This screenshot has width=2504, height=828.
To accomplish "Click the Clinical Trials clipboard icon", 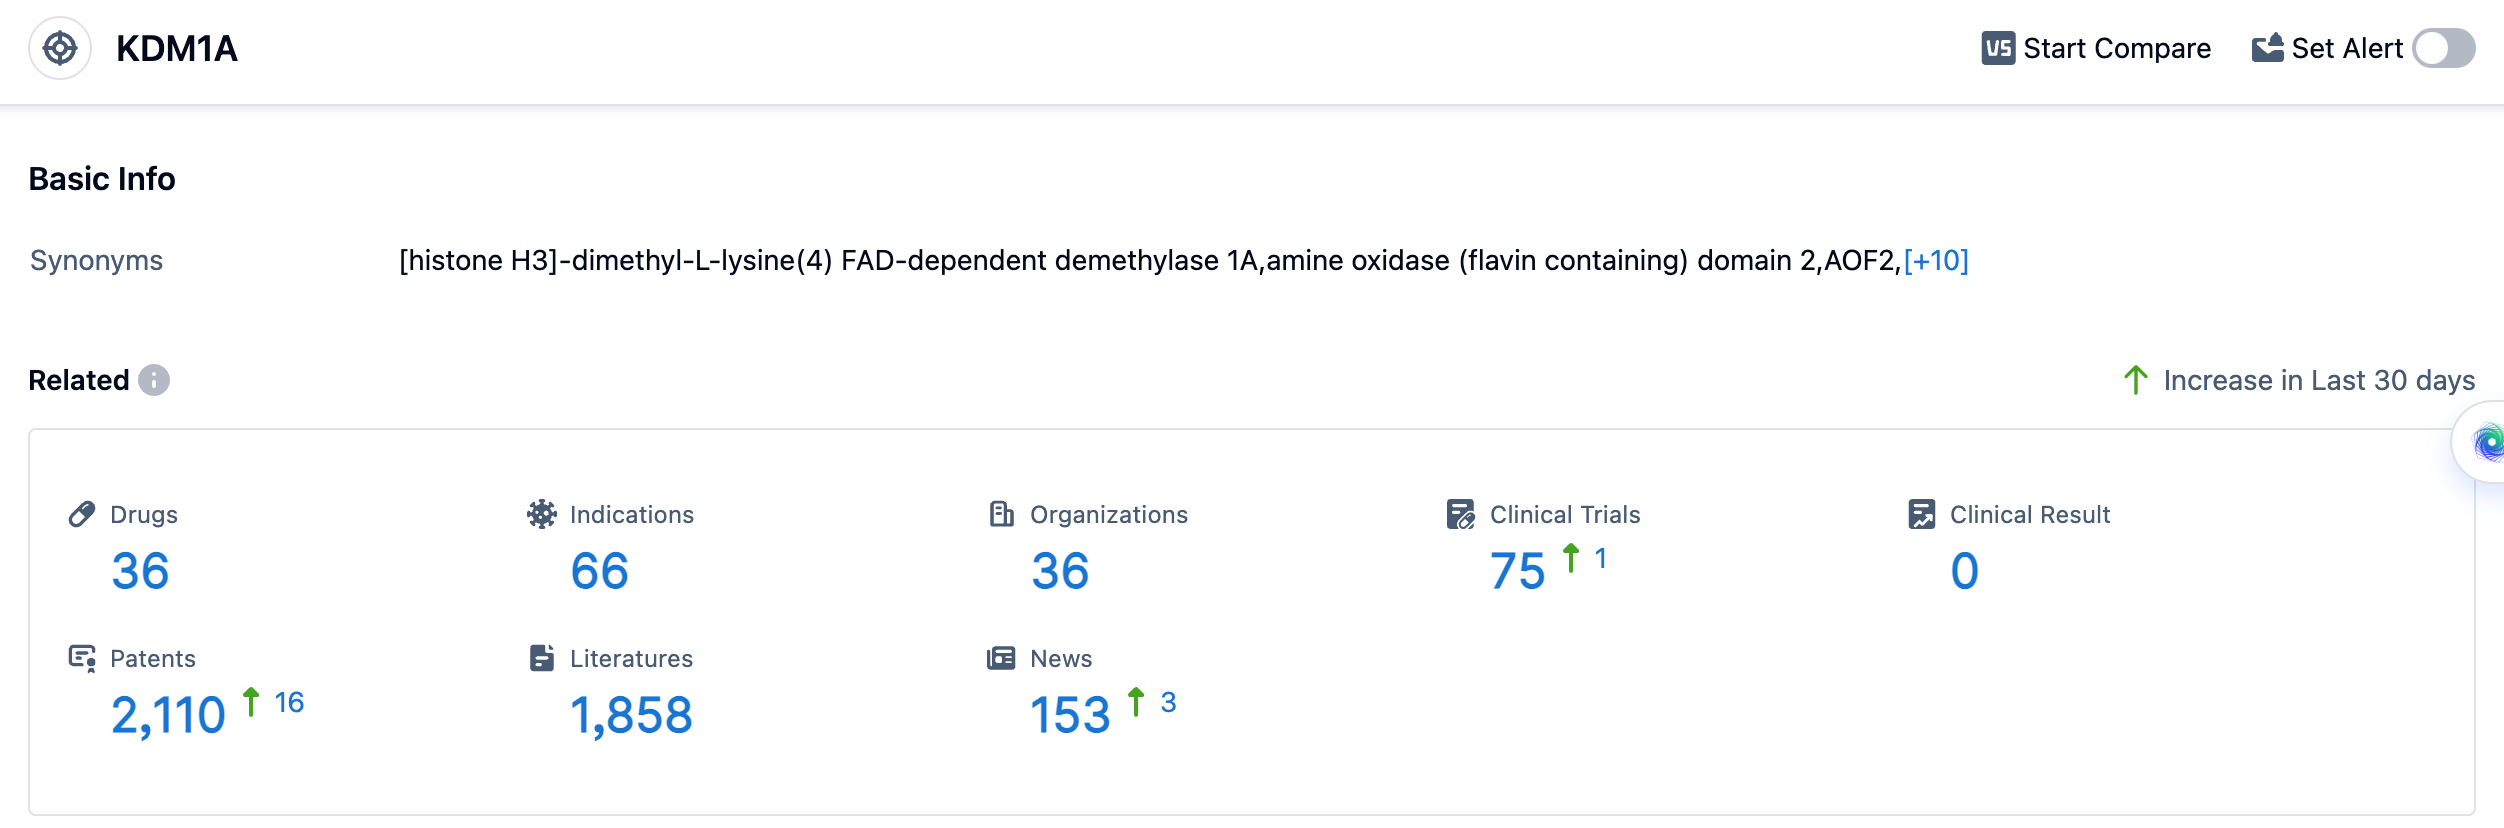I will [x=1461, y=514].
